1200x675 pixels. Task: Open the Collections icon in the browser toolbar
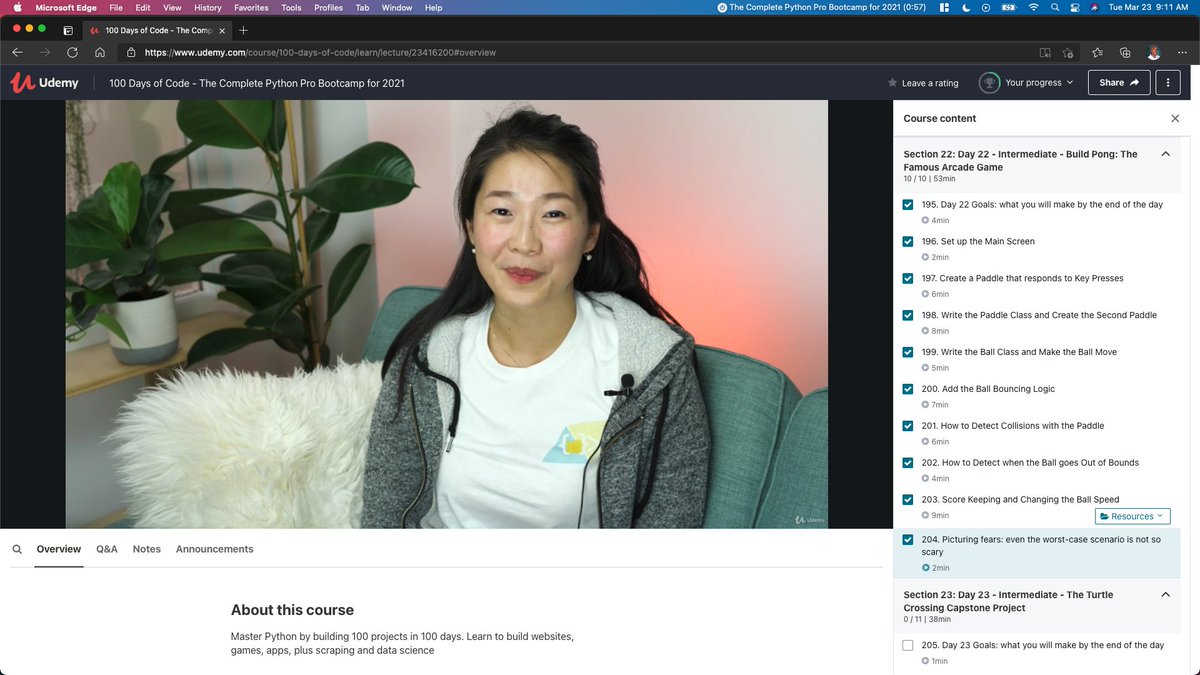pos(1124,52)
